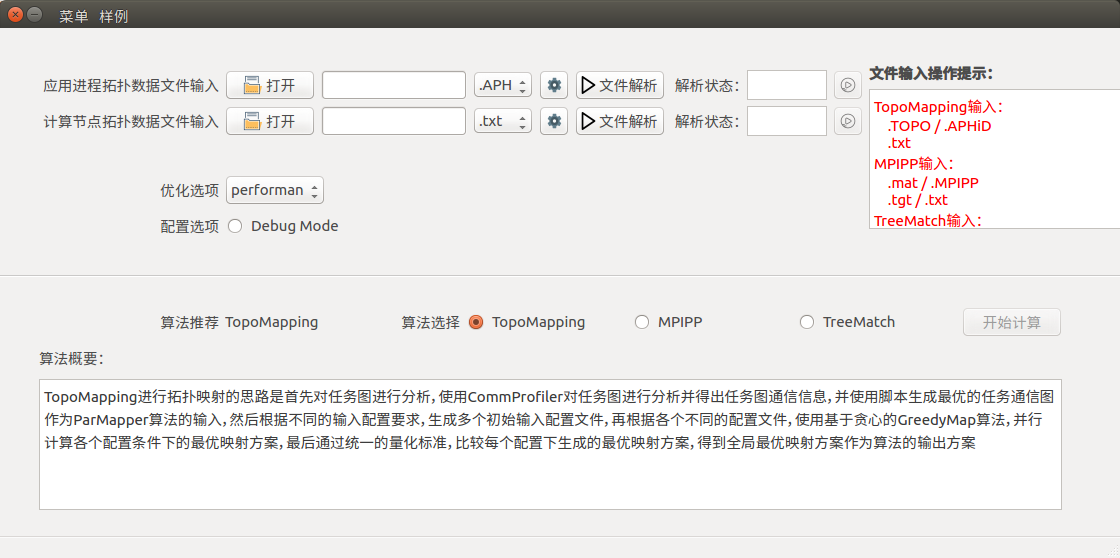Viewport: 1120px width, 558px height.
Task: Click the 文件输入操作提示 hint text panel
Action: point(994,159)
